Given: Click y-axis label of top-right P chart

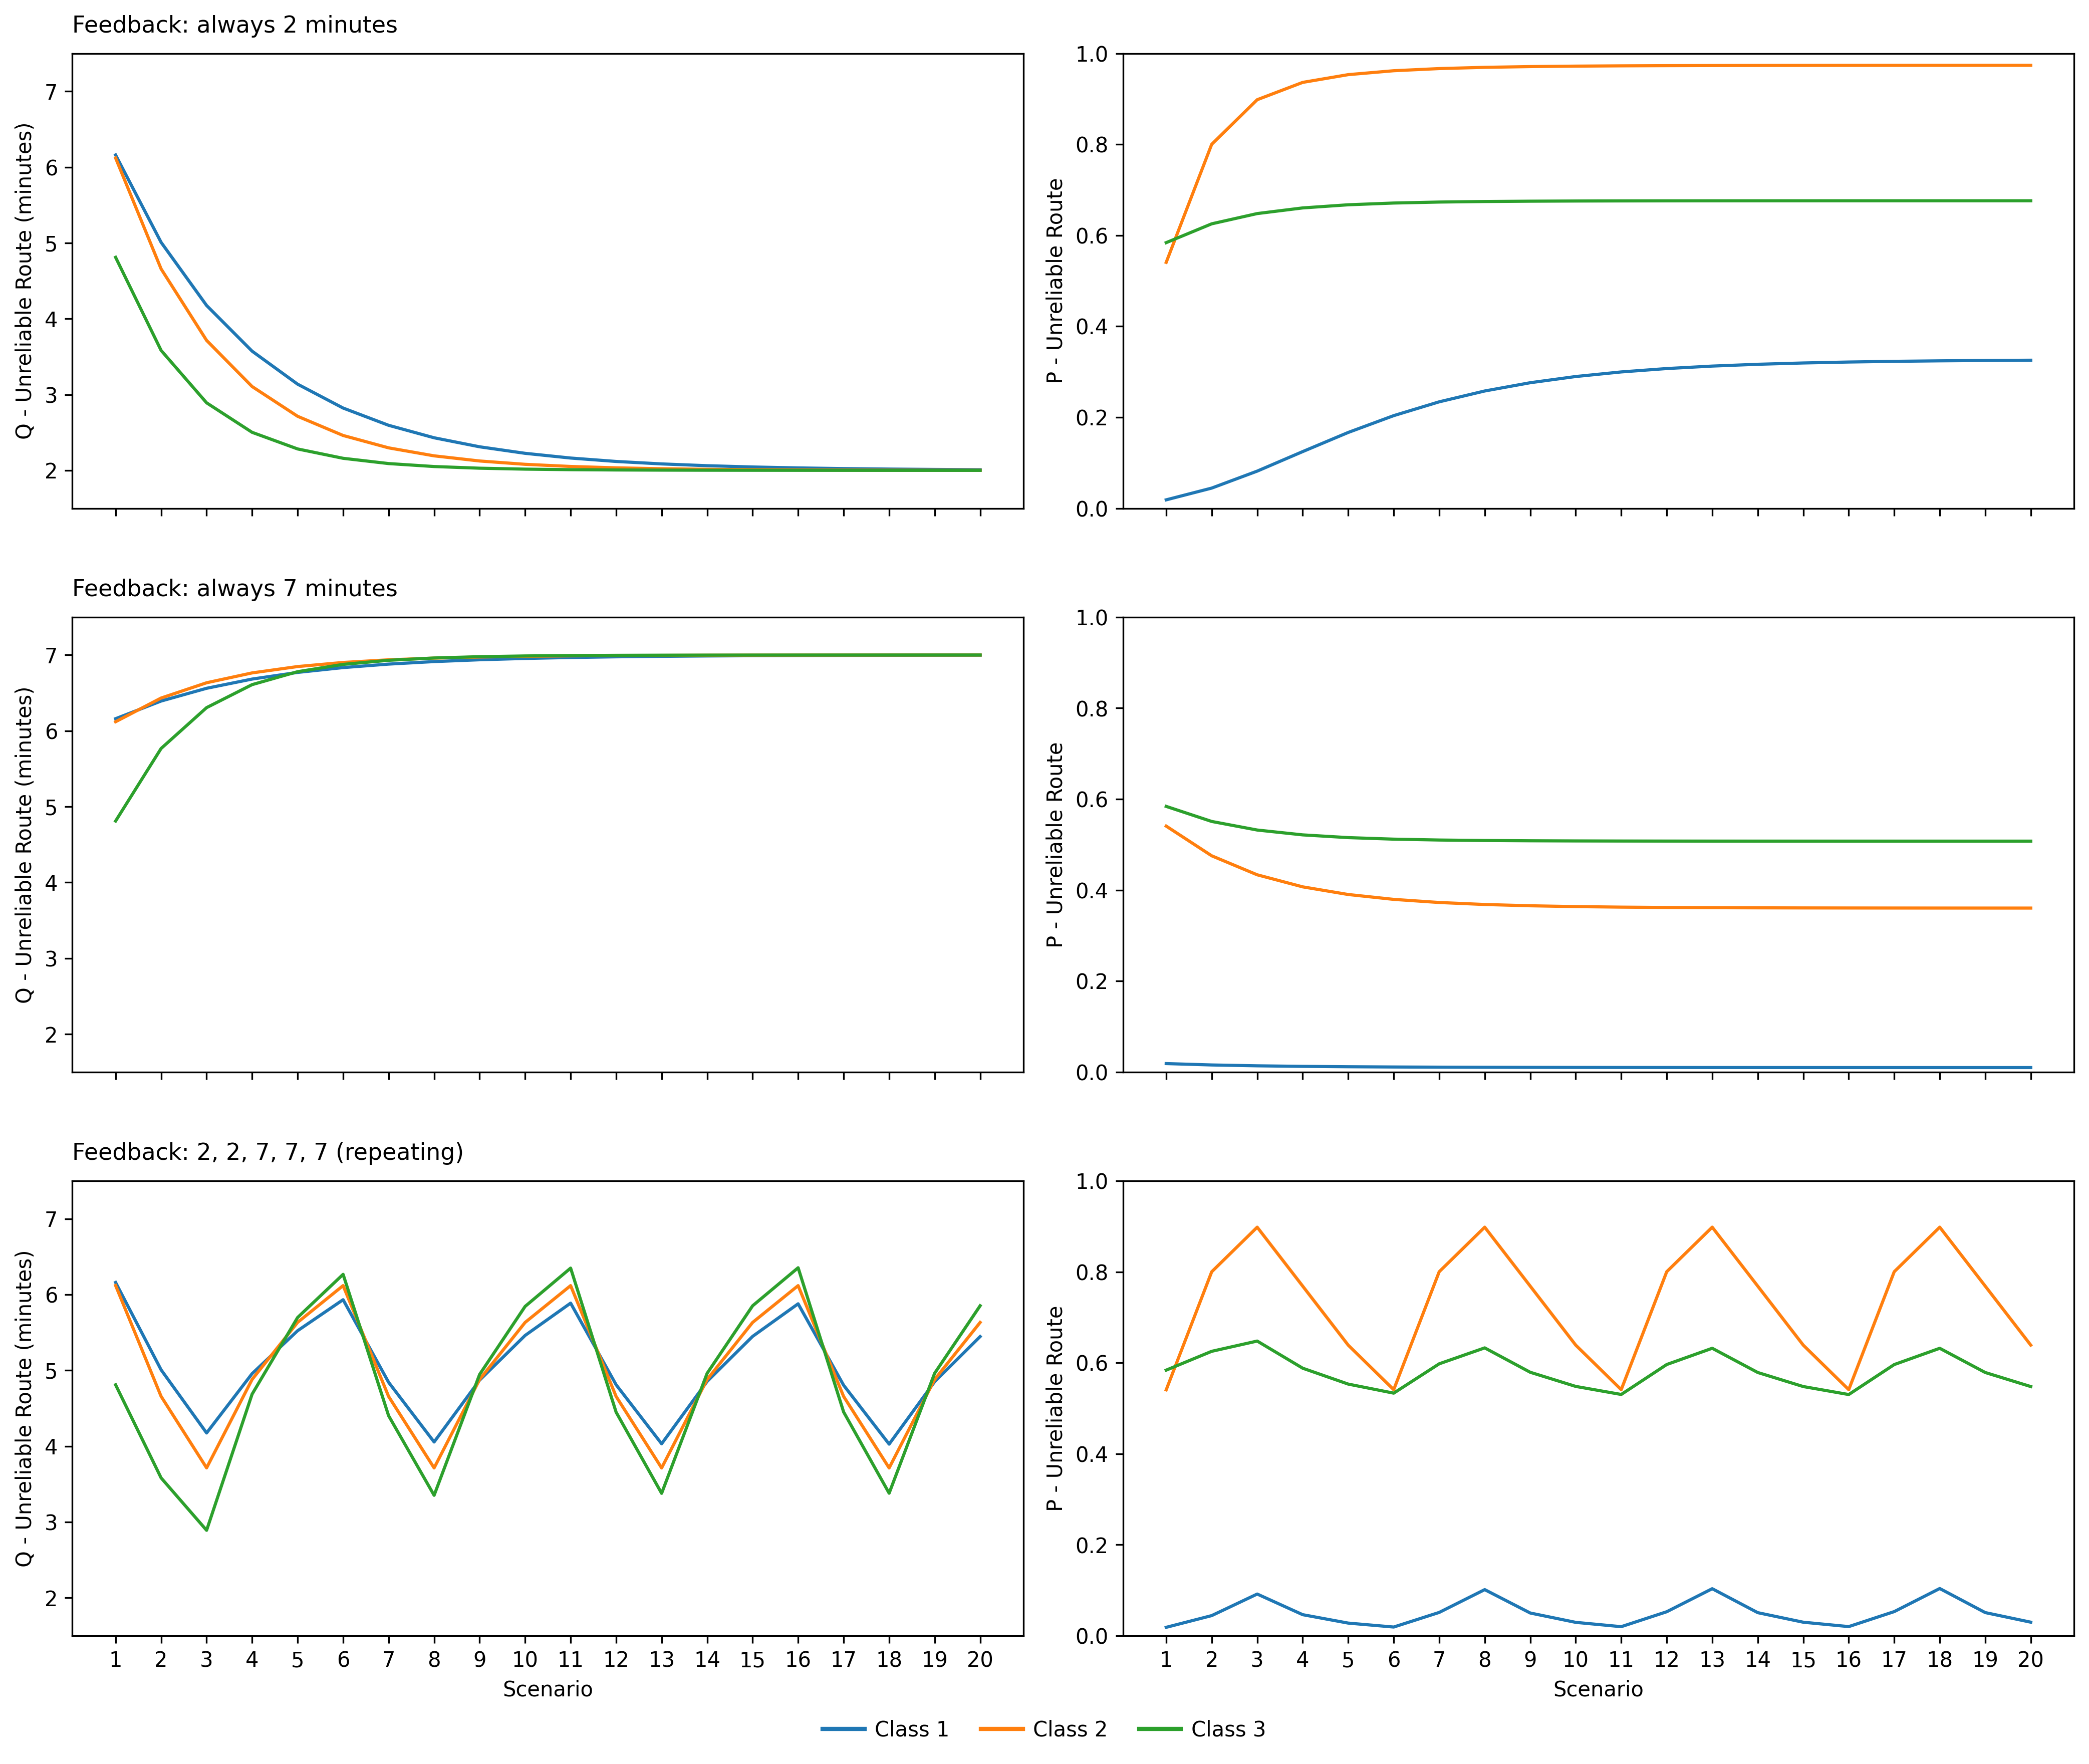Looking at the screenshot, I should coord(1054,281).
